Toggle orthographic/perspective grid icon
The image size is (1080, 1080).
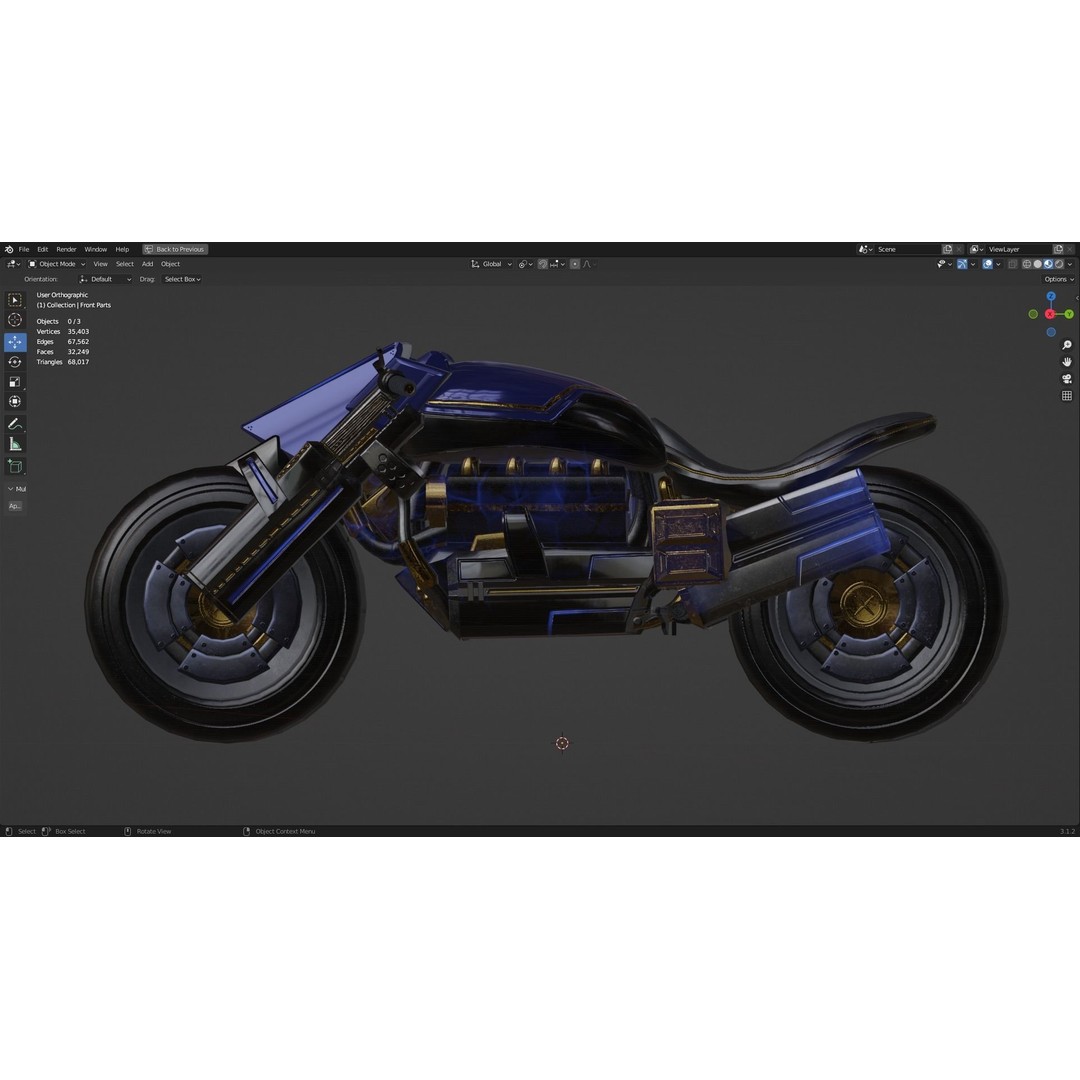click(x=1067, y=395)
